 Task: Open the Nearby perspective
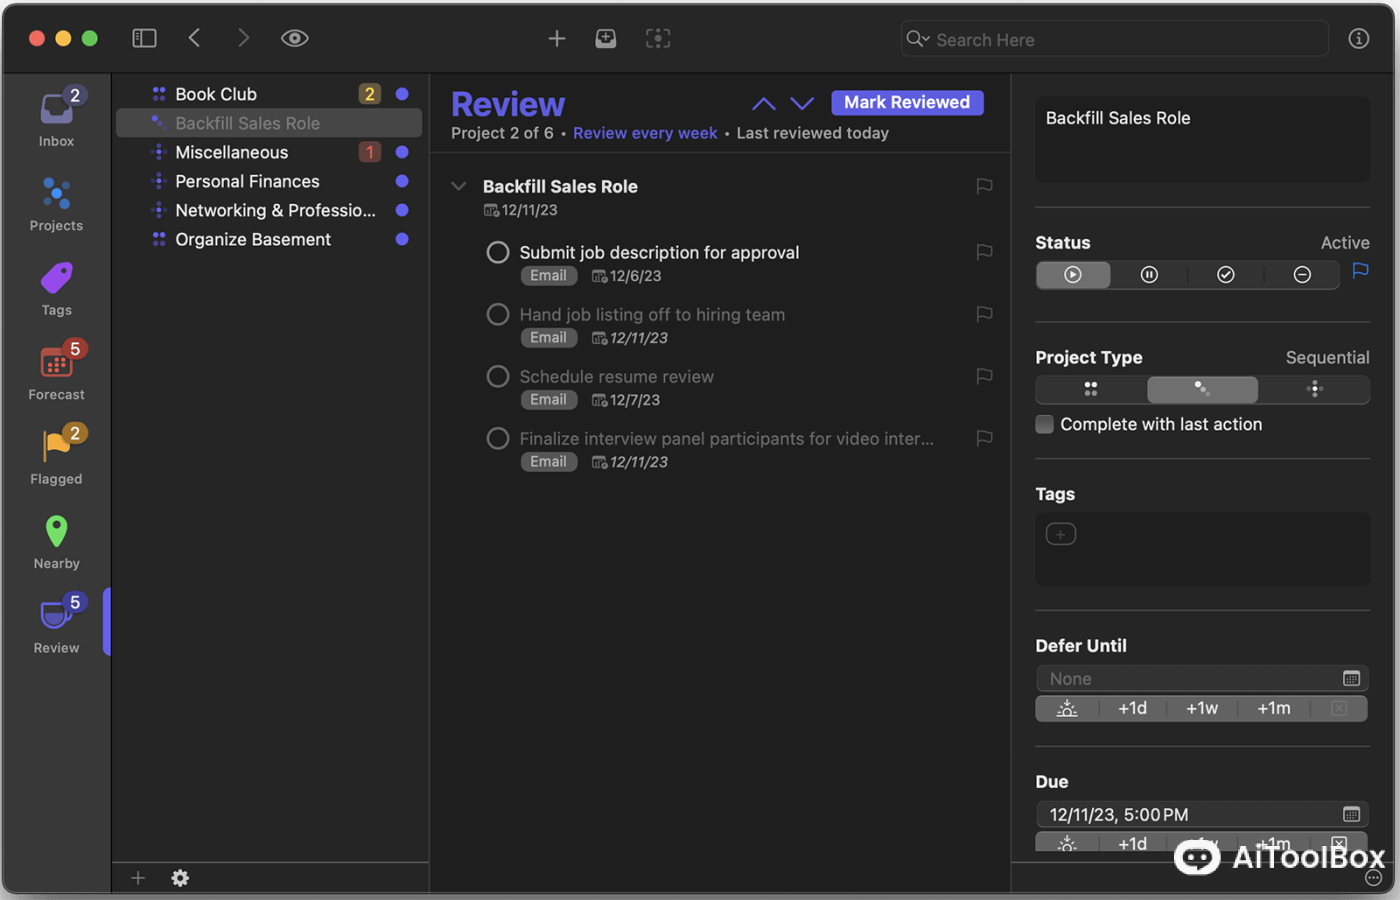(x=56, y=532)
